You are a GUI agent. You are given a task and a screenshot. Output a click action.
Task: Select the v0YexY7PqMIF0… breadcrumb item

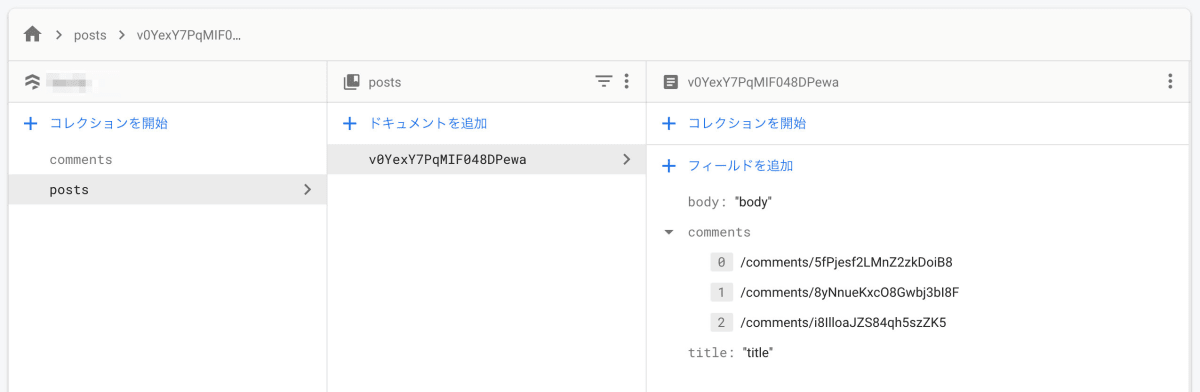[x=189, y=35]
